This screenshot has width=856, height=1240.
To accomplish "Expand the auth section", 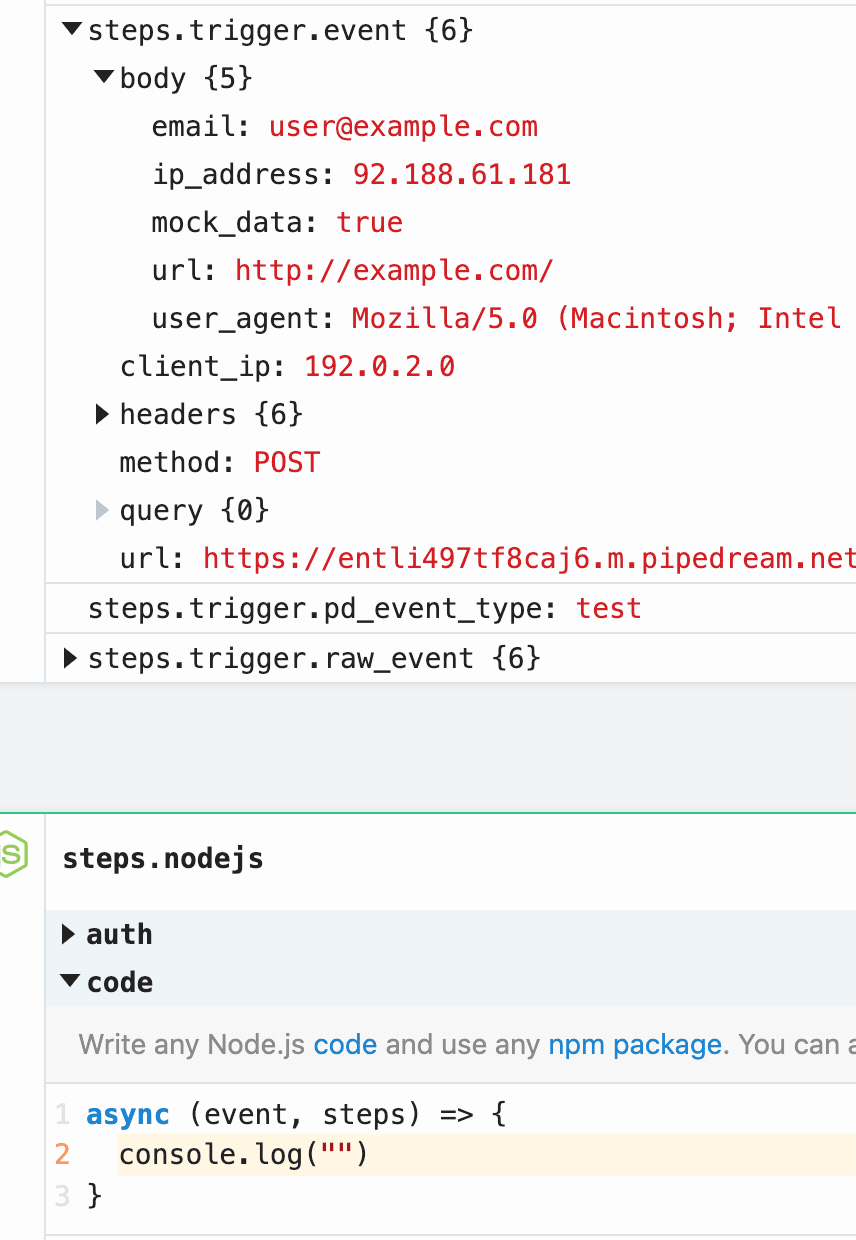I will (x=69, y=934).
